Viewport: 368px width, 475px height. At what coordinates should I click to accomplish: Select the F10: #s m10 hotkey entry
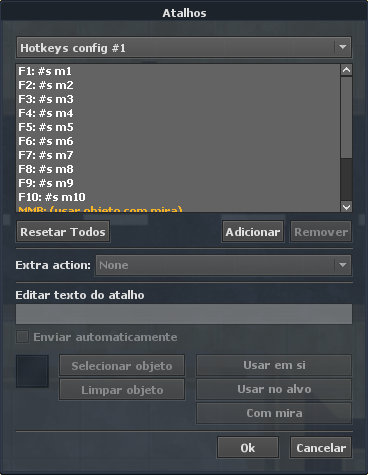[x=178, y=197]
